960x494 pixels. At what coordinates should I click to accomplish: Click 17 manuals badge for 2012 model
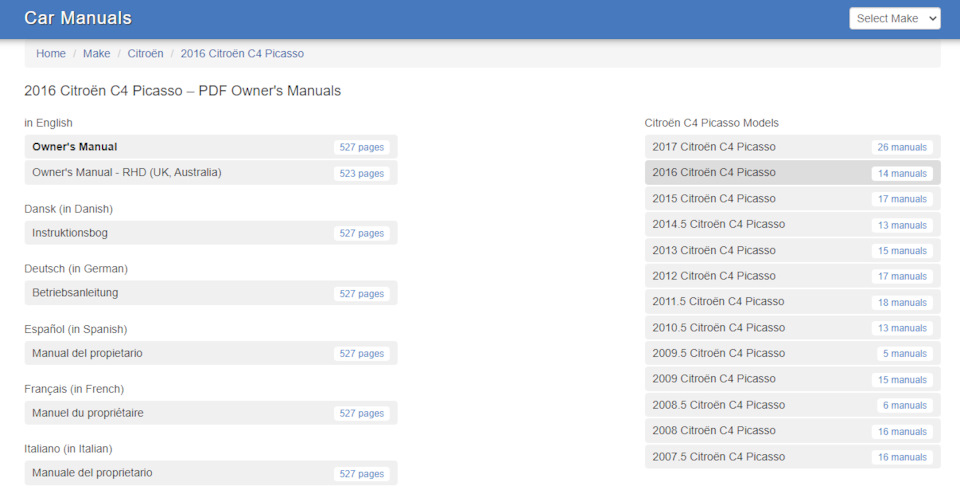pyautogui.click(x=902, y=277)
